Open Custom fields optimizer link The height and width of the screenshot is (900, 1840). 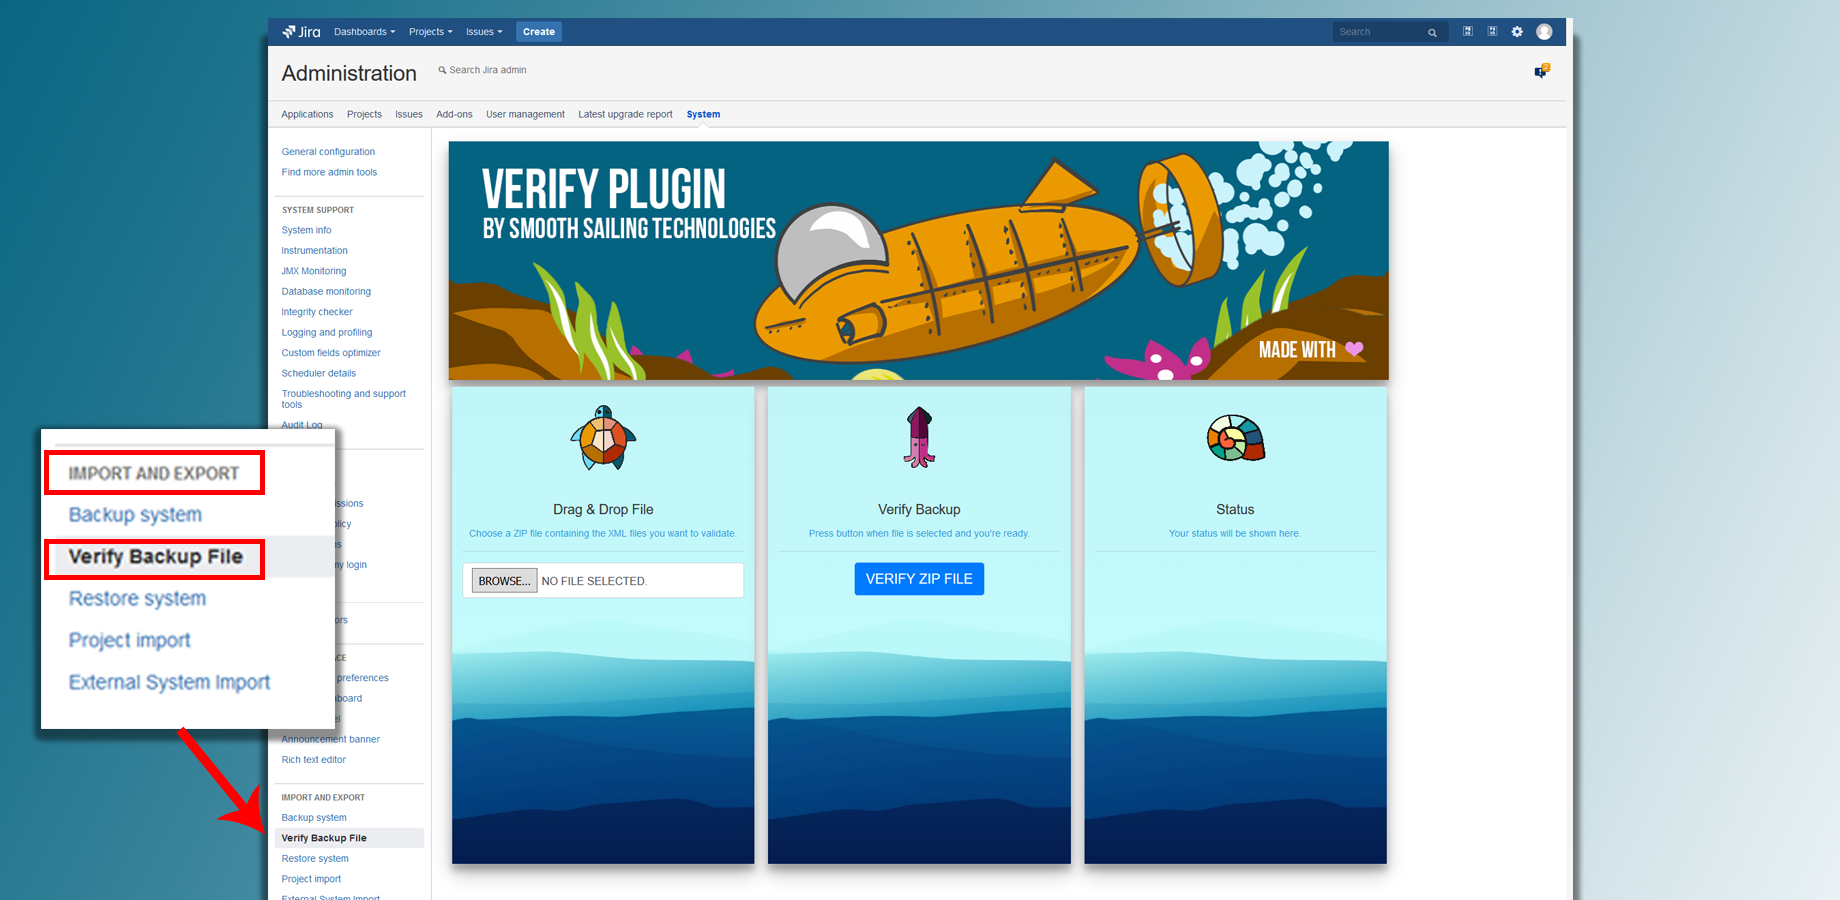coord(331,353)
